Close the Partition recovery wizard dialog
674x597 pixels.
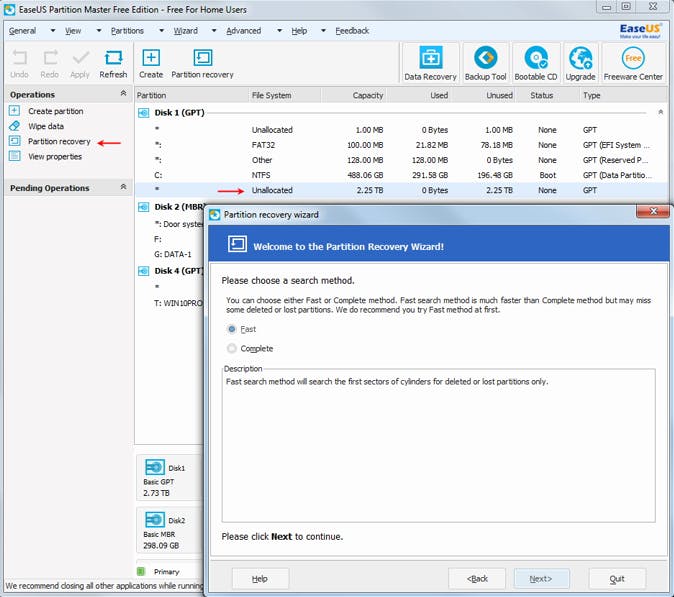click(x=653, y=211)
